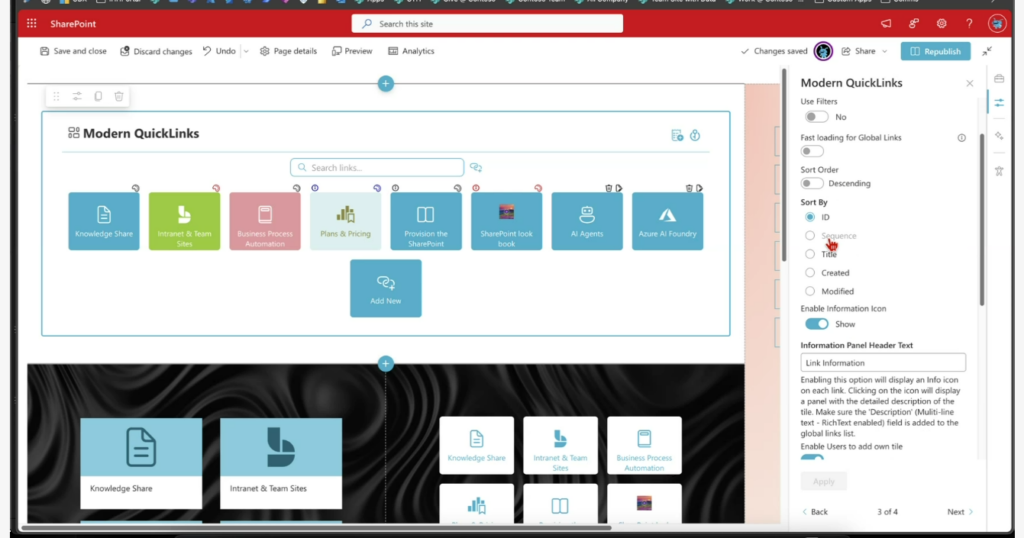Click the Republish button
Screen dimensions: 1024x538
click(935, 51)
